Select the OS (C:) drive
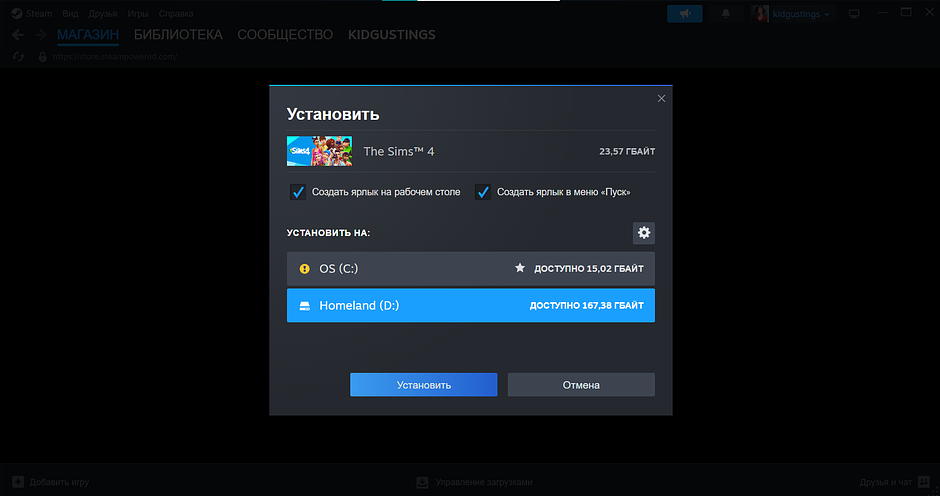940x496 pixels. (471, 268)
